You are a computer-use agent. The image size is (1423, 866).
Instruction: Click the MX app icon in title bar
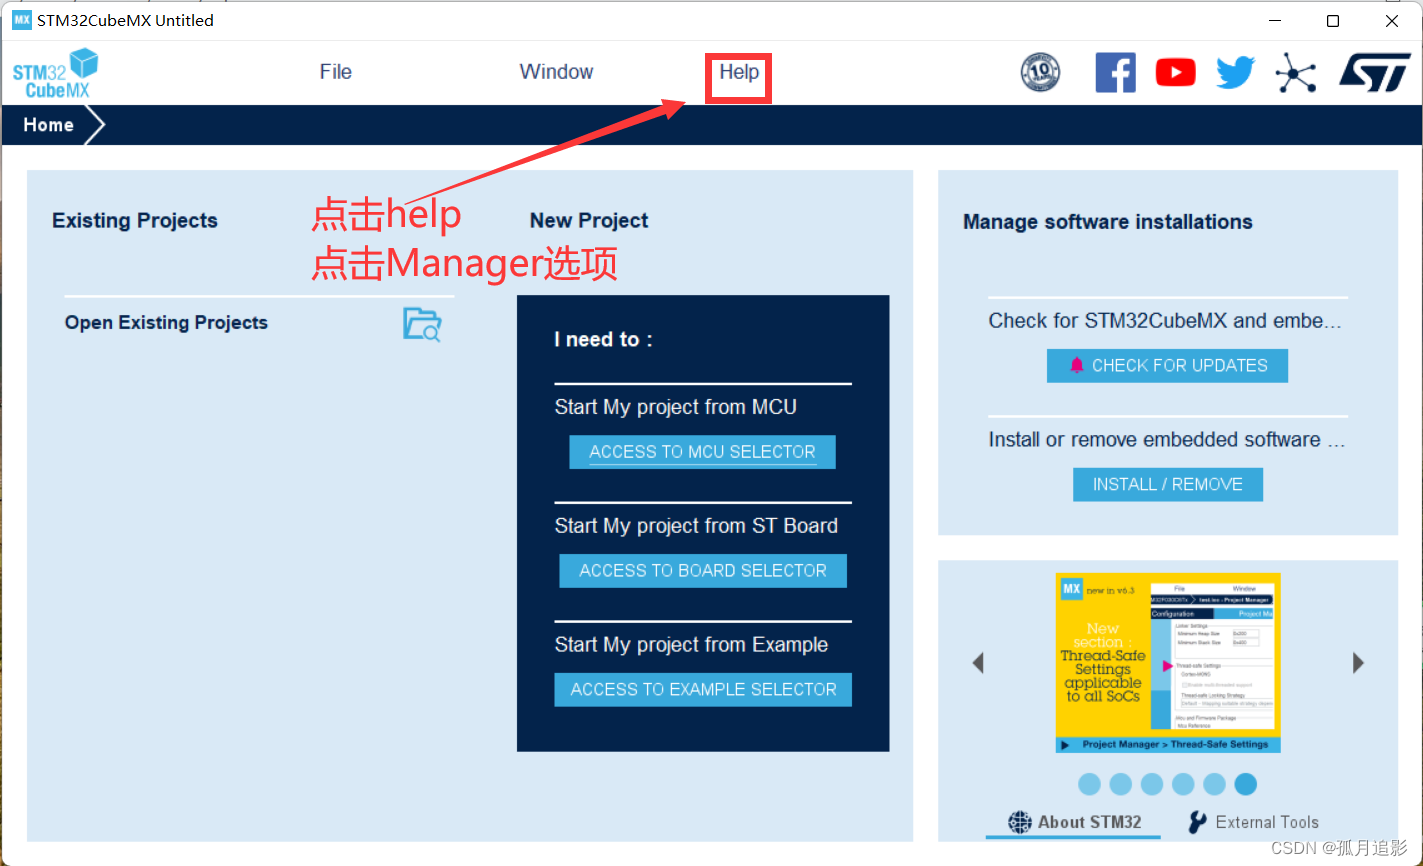[21, 20]
